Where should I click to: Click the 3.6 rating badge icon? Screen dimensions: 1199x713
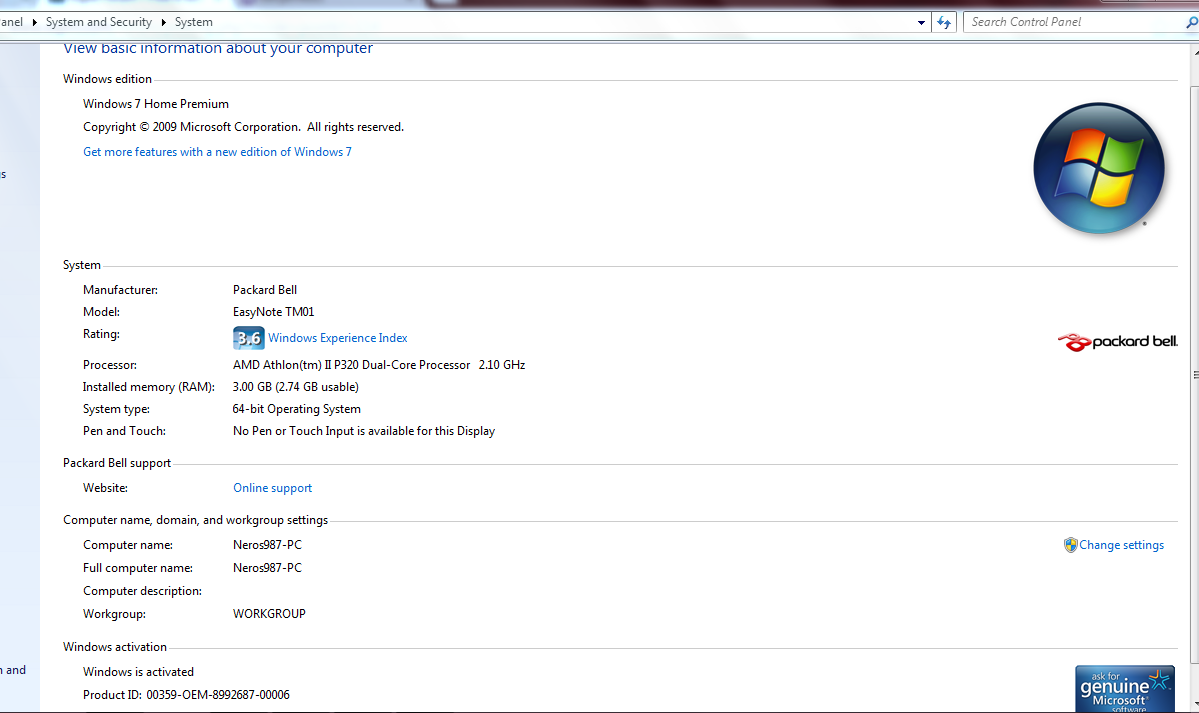pyautogui.click(x=249, y=338)
